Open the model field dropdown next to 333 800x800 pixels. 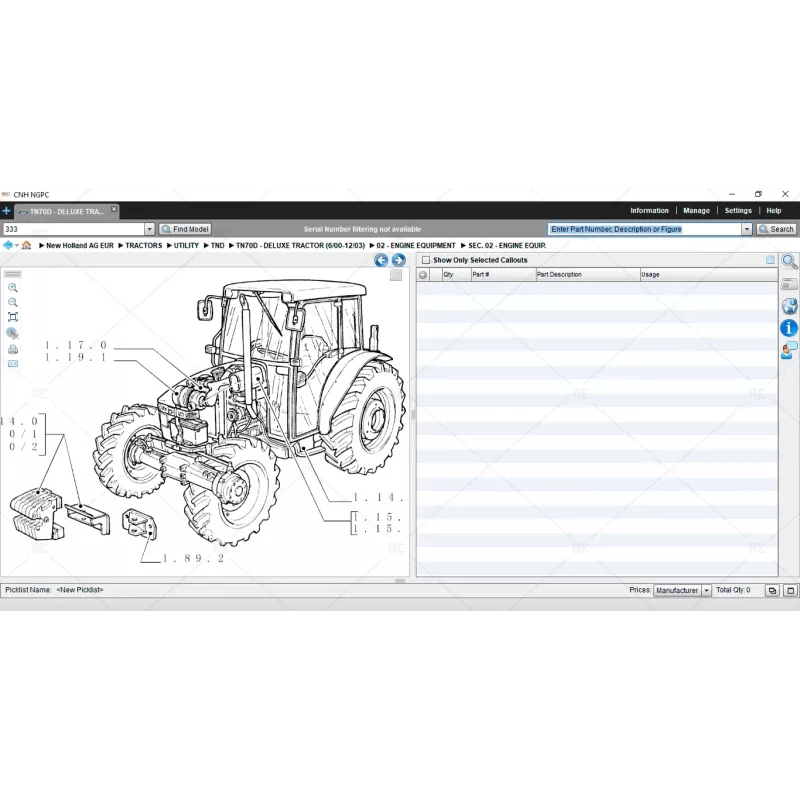pos(149,228)
